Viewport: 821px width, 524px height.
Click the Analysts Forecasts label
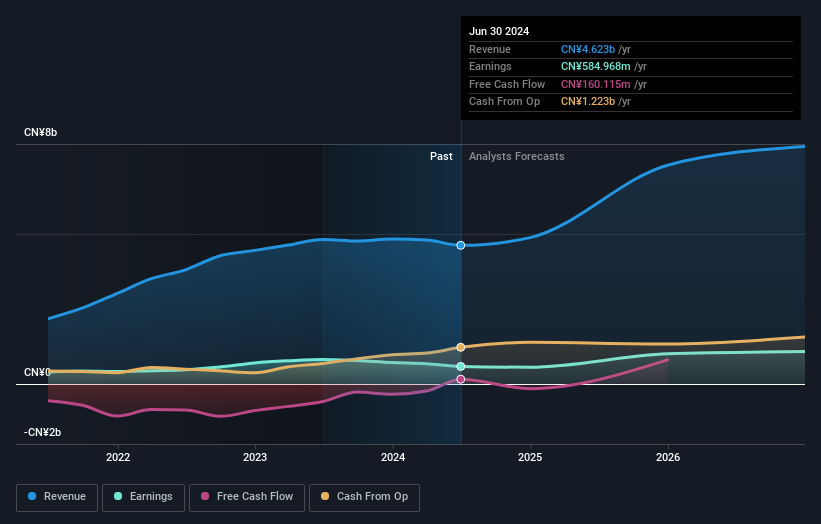[517, 156]
